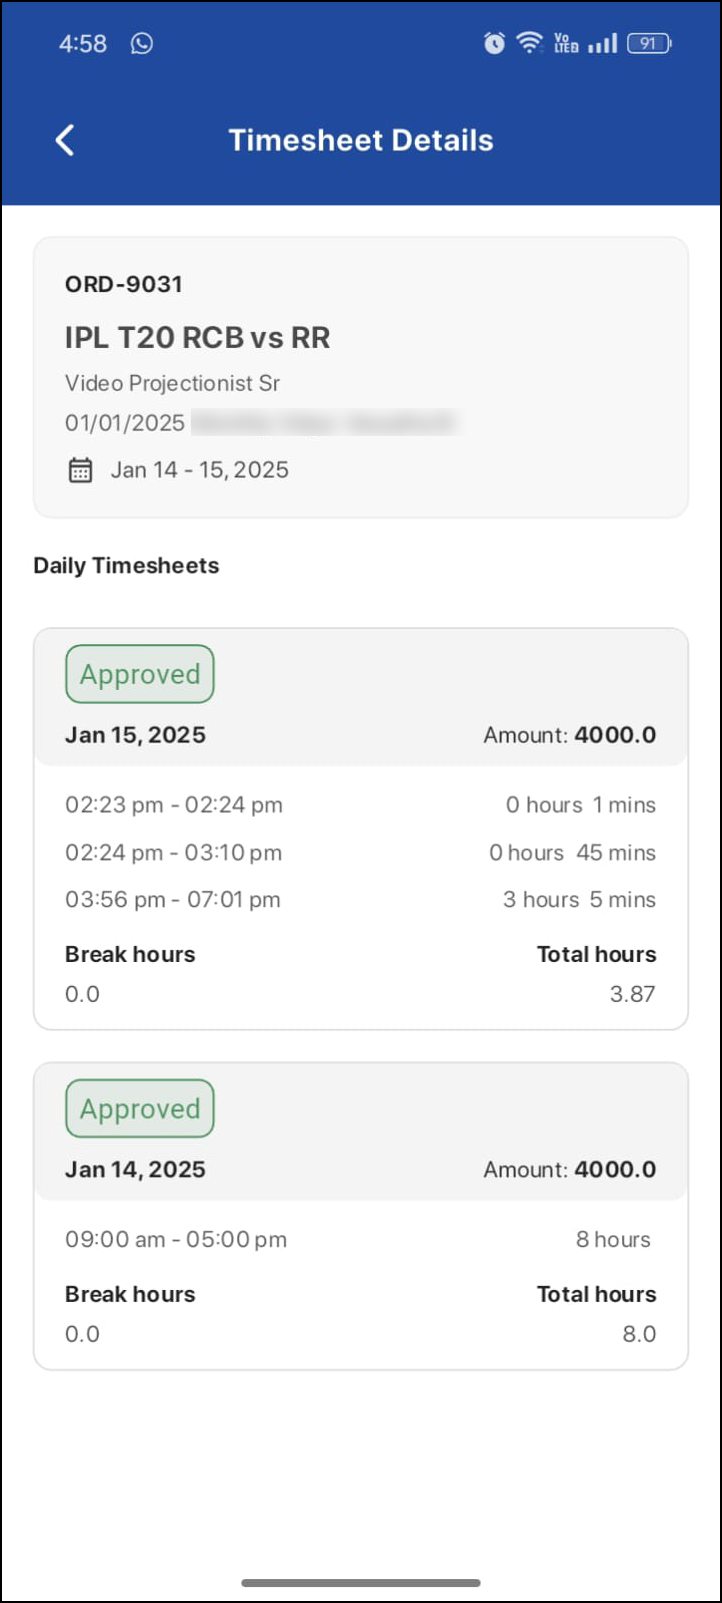Tap the alarm clock status icon
Viewport: 722px width, 1603px height.
pos(494,43)
